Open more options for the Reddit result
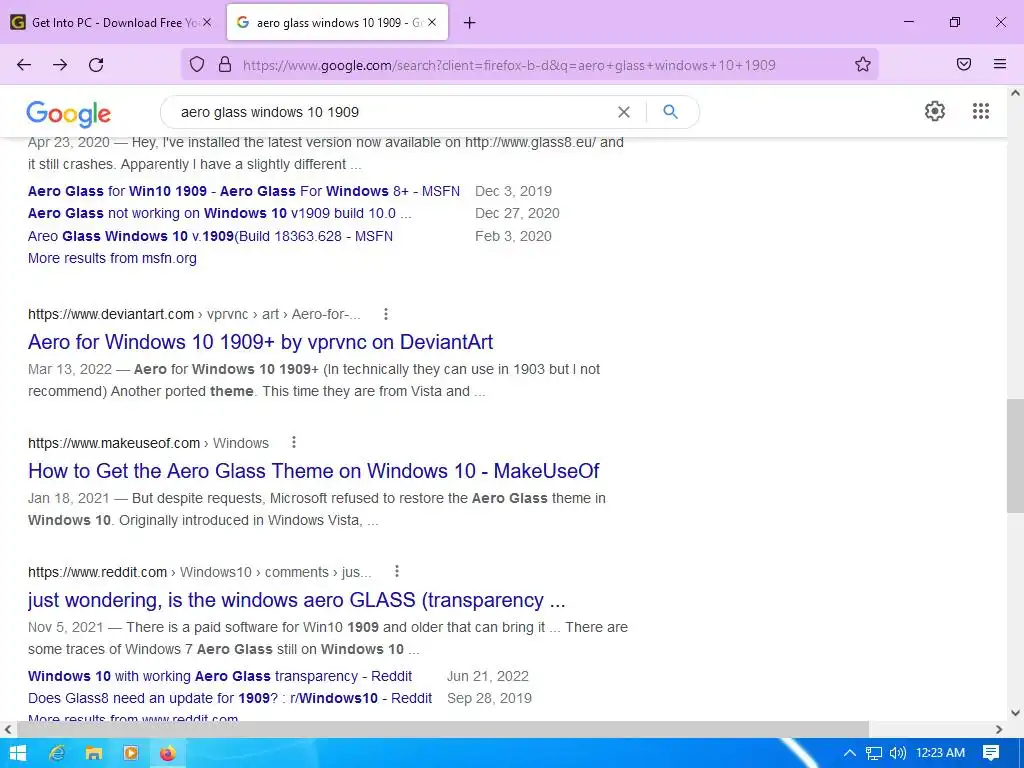1024x768 pixels. point(396,572)
